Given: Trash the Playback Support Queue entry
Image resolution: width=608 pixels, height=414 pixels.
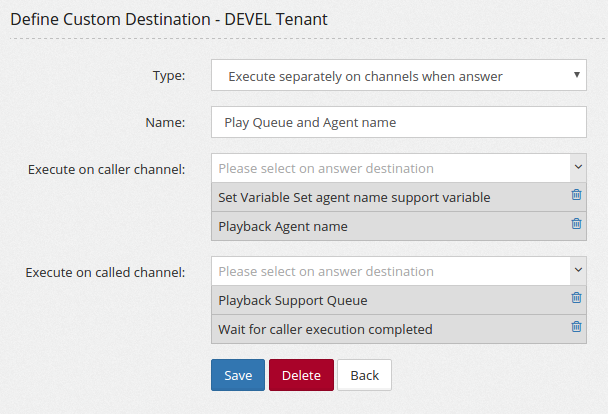Looking at the screenshot, I should coord(576,298).
